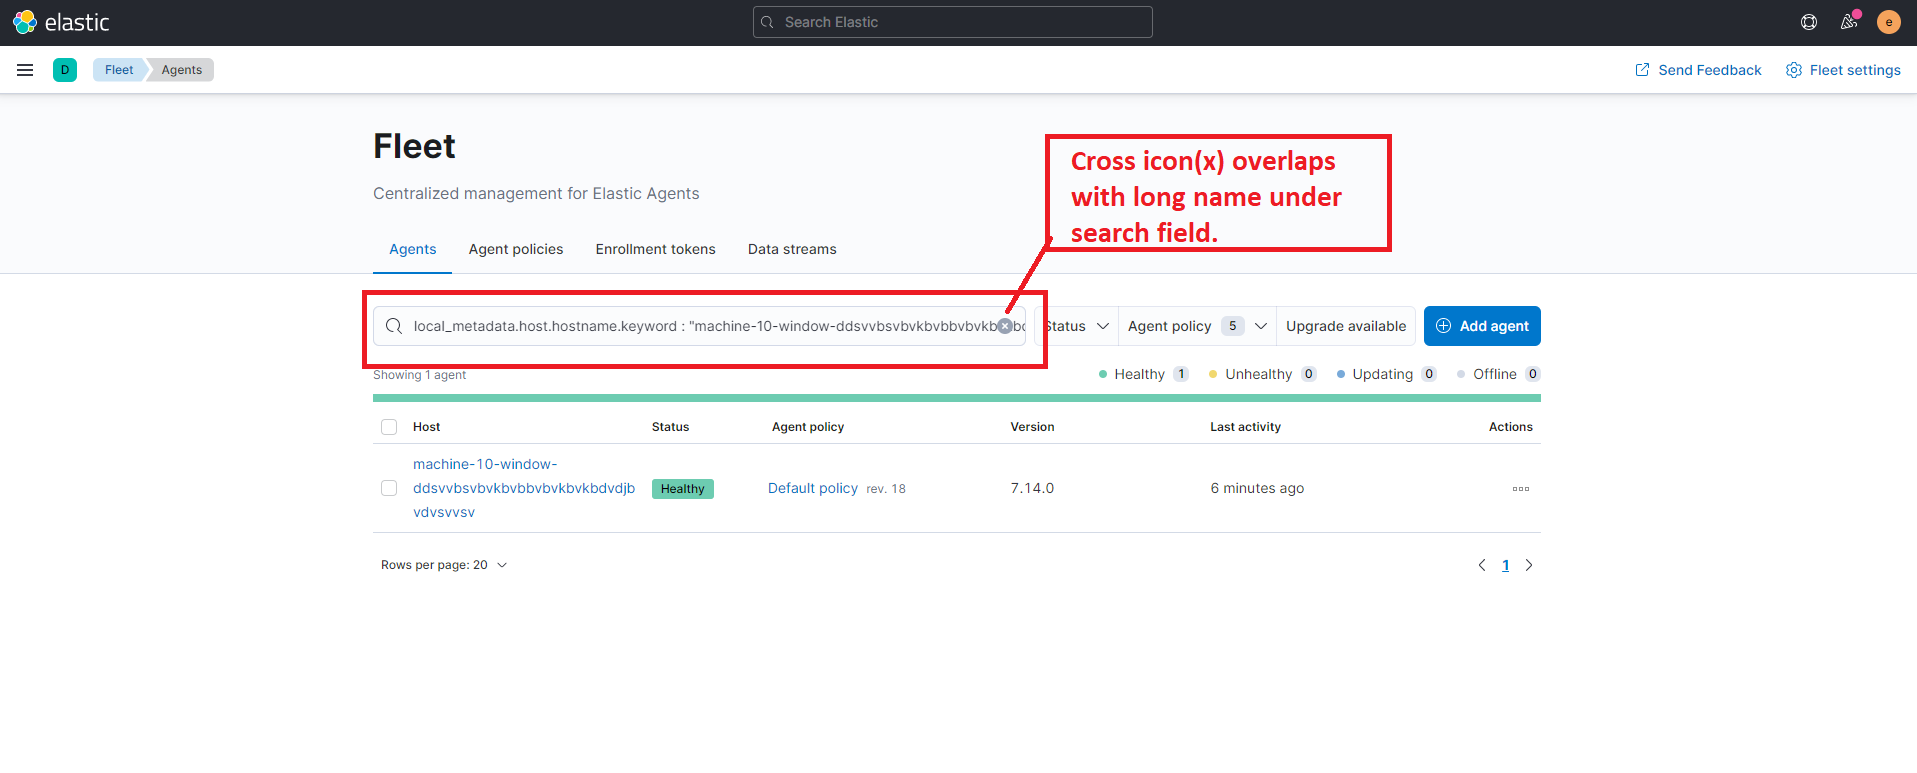Click the Offline agents count summary

point(1499,374)
